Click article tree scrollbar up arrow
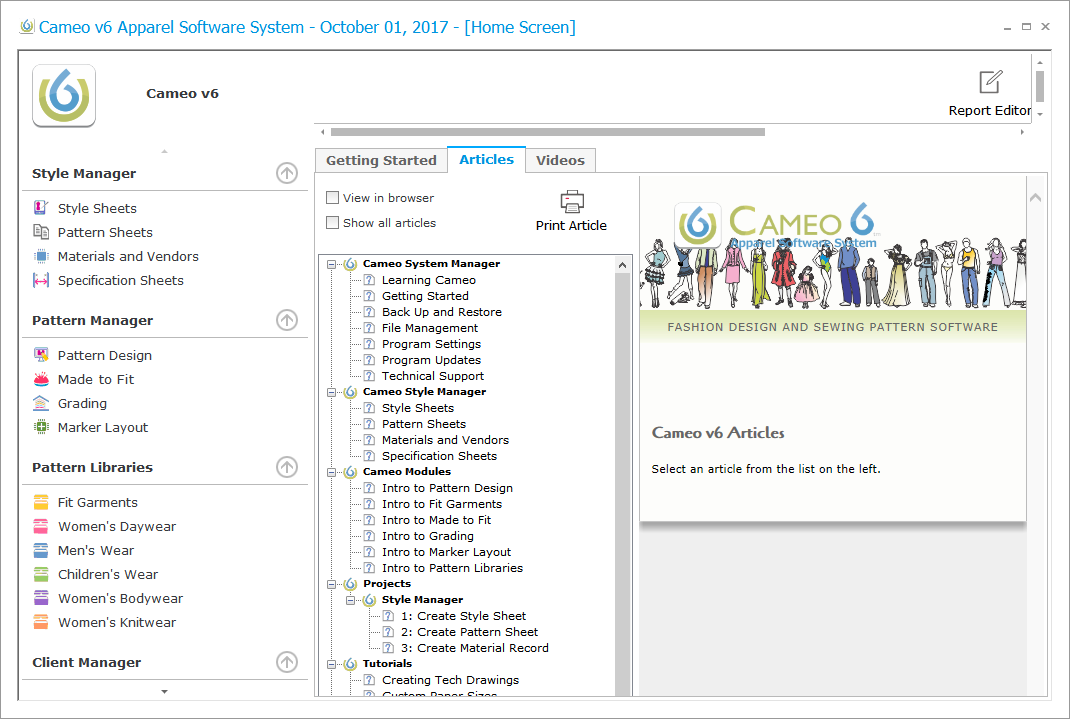The height and width of the screenshot is (719, 1070). pyautogui.click(x=622, y=265)
